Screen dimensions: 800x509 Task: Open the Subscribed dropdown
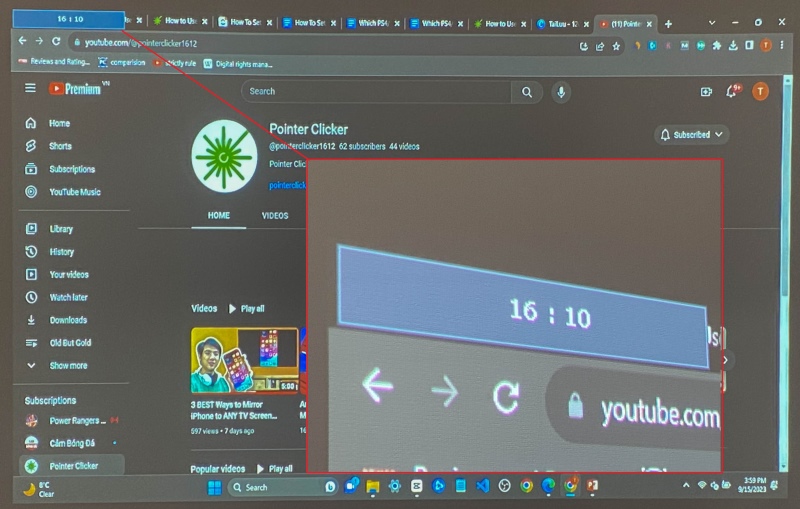(692, 135)
